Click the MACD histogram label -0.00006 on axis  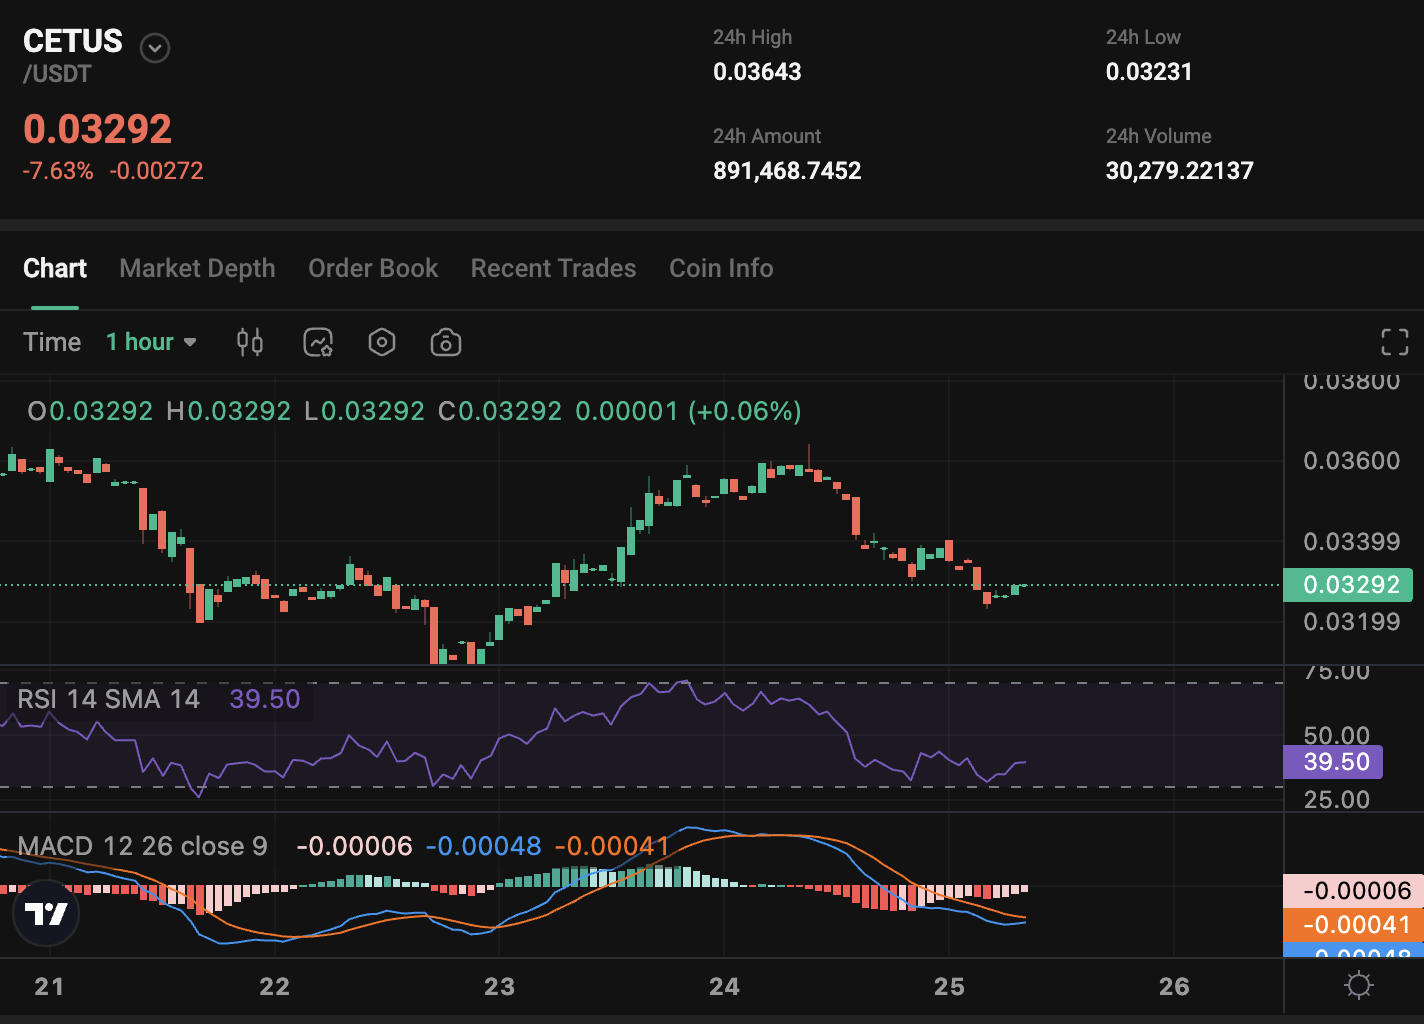tap(1353, 891)
